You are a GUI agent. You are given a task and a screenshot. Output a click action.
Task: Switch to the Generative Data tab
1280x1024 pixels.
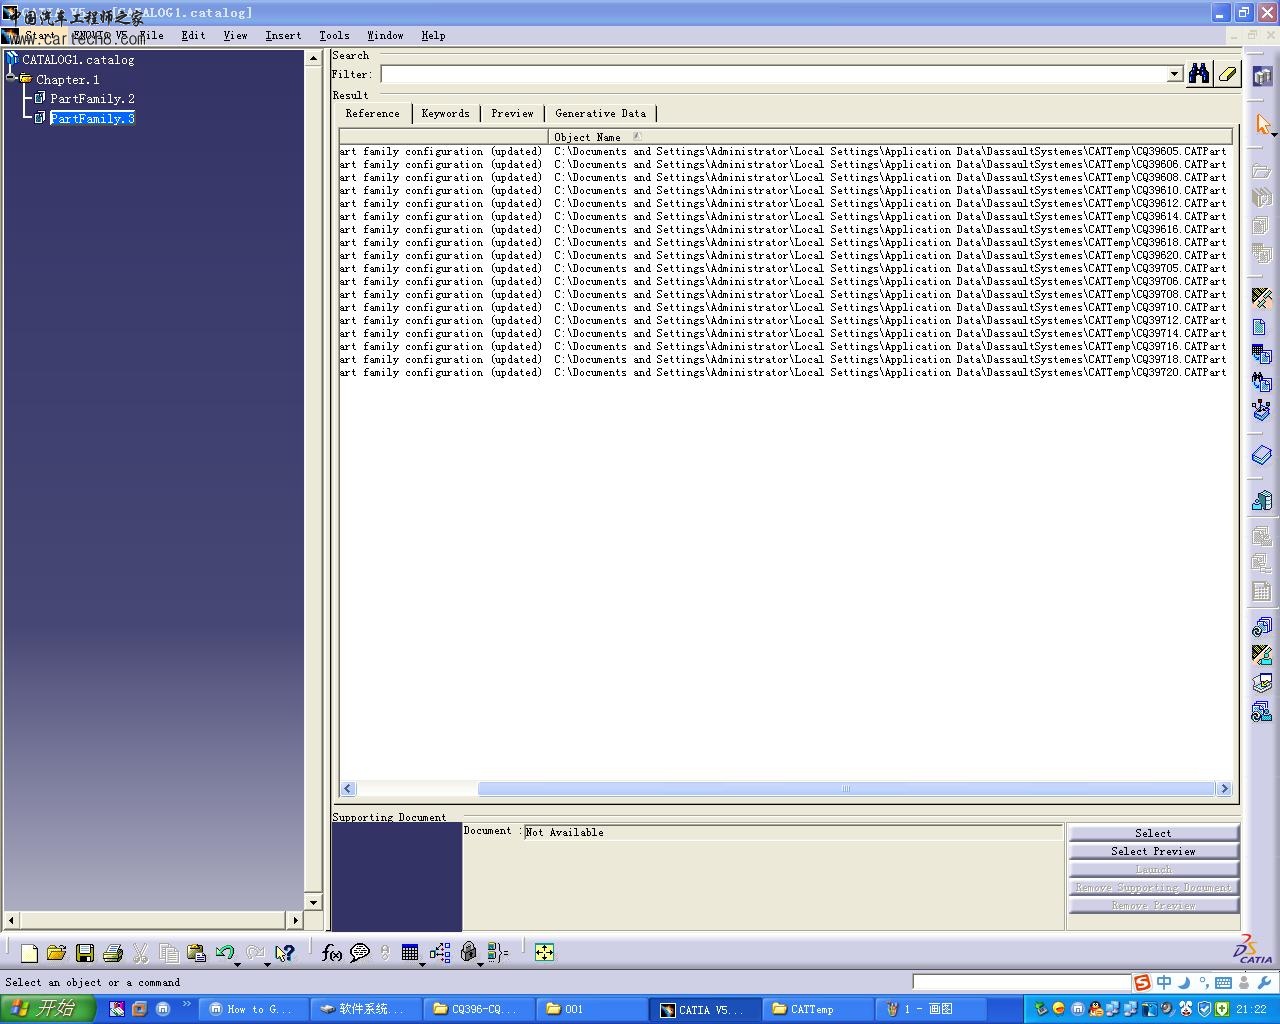click(x=600, y=114)
